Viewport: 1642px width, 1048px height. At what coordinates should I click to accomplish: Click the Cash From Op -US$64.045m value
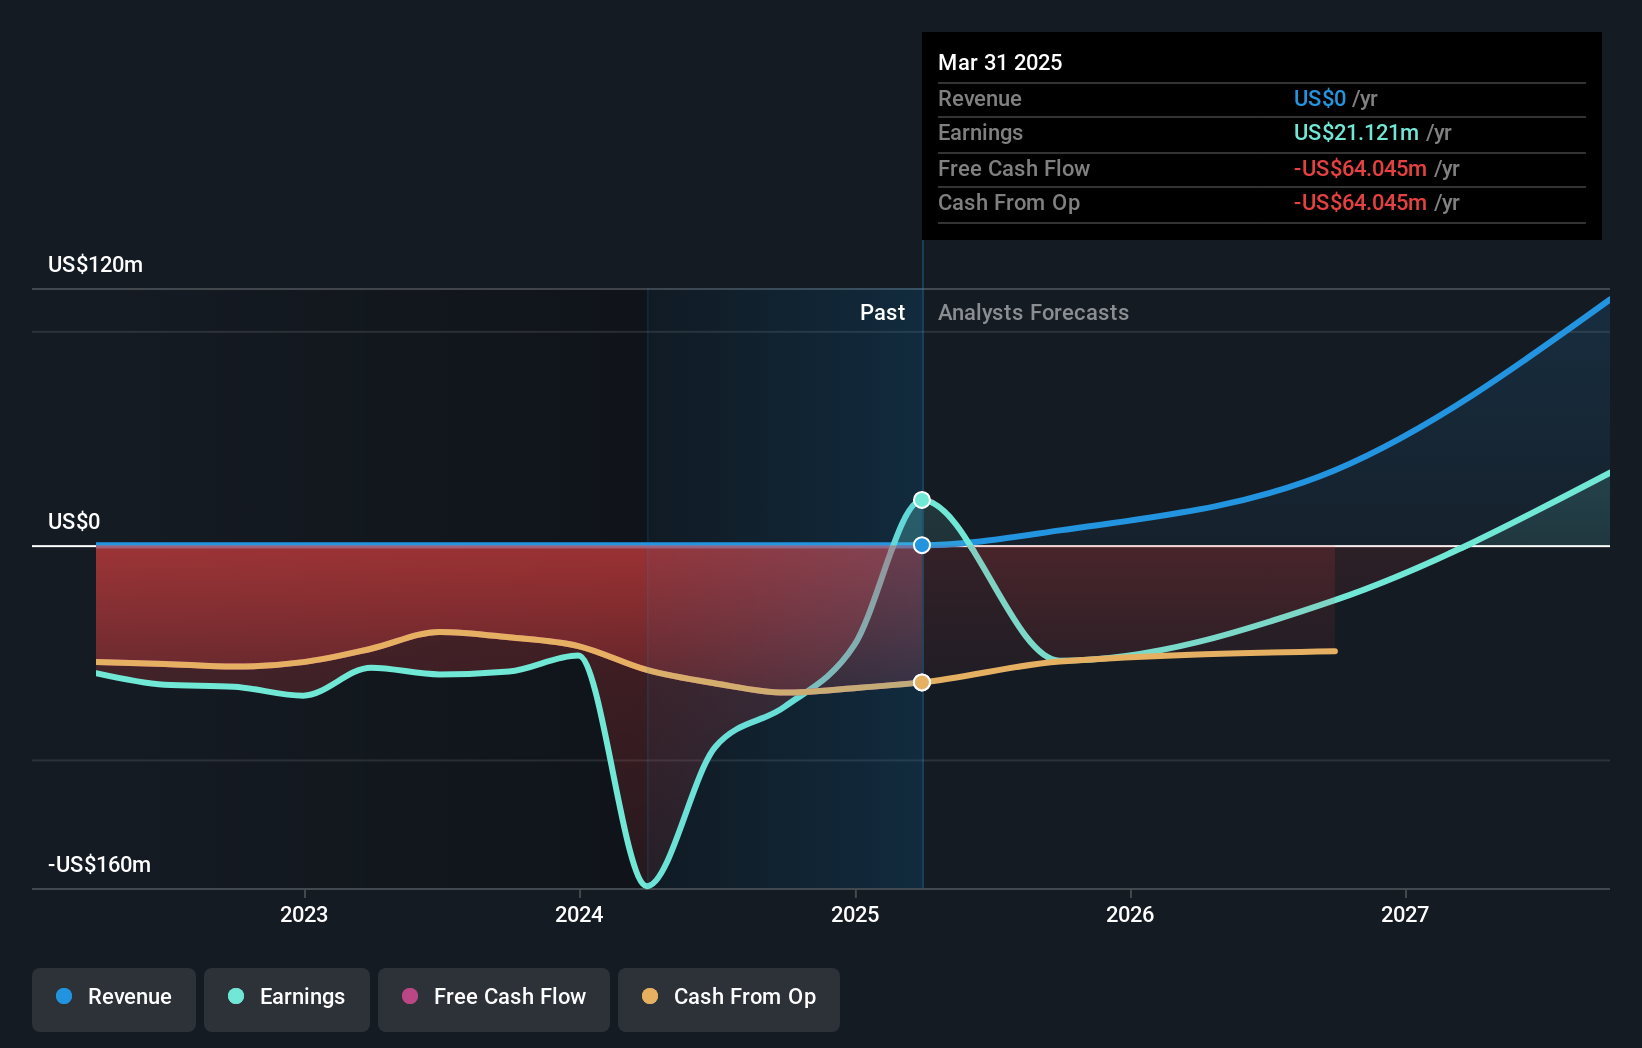(1360, 203)
